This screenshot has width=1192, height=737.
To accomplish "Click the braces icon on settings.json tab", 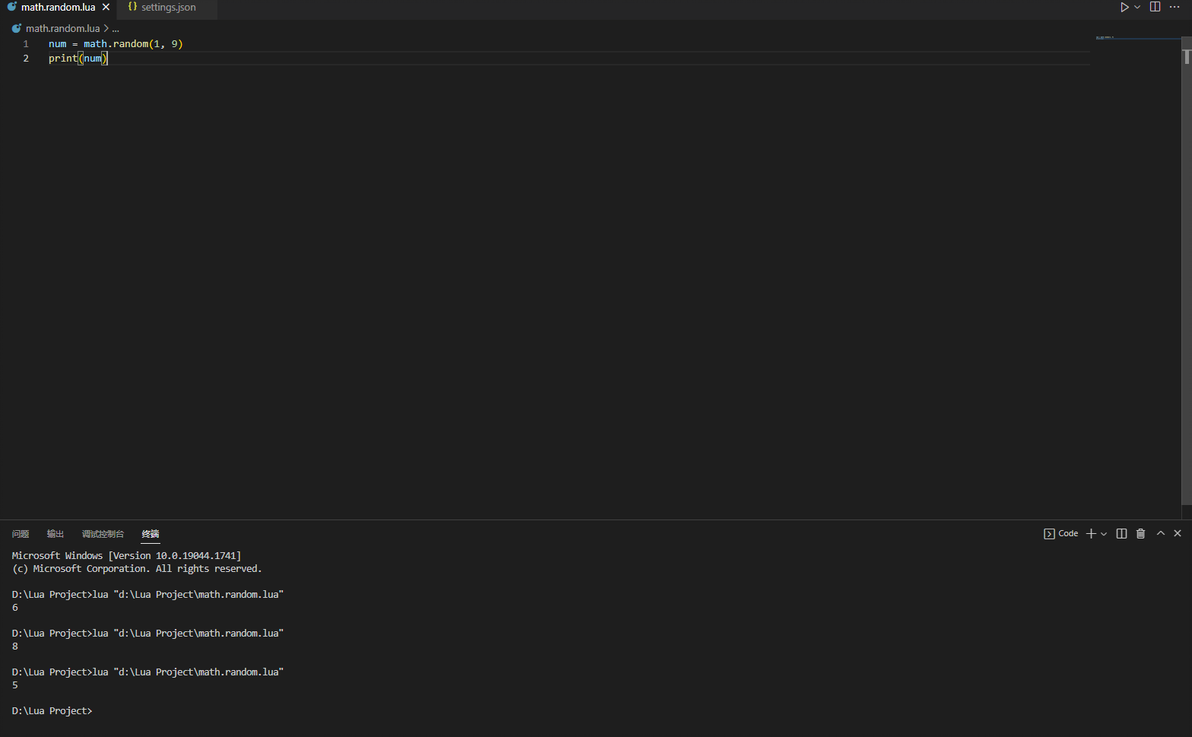I will click(132, 7).
